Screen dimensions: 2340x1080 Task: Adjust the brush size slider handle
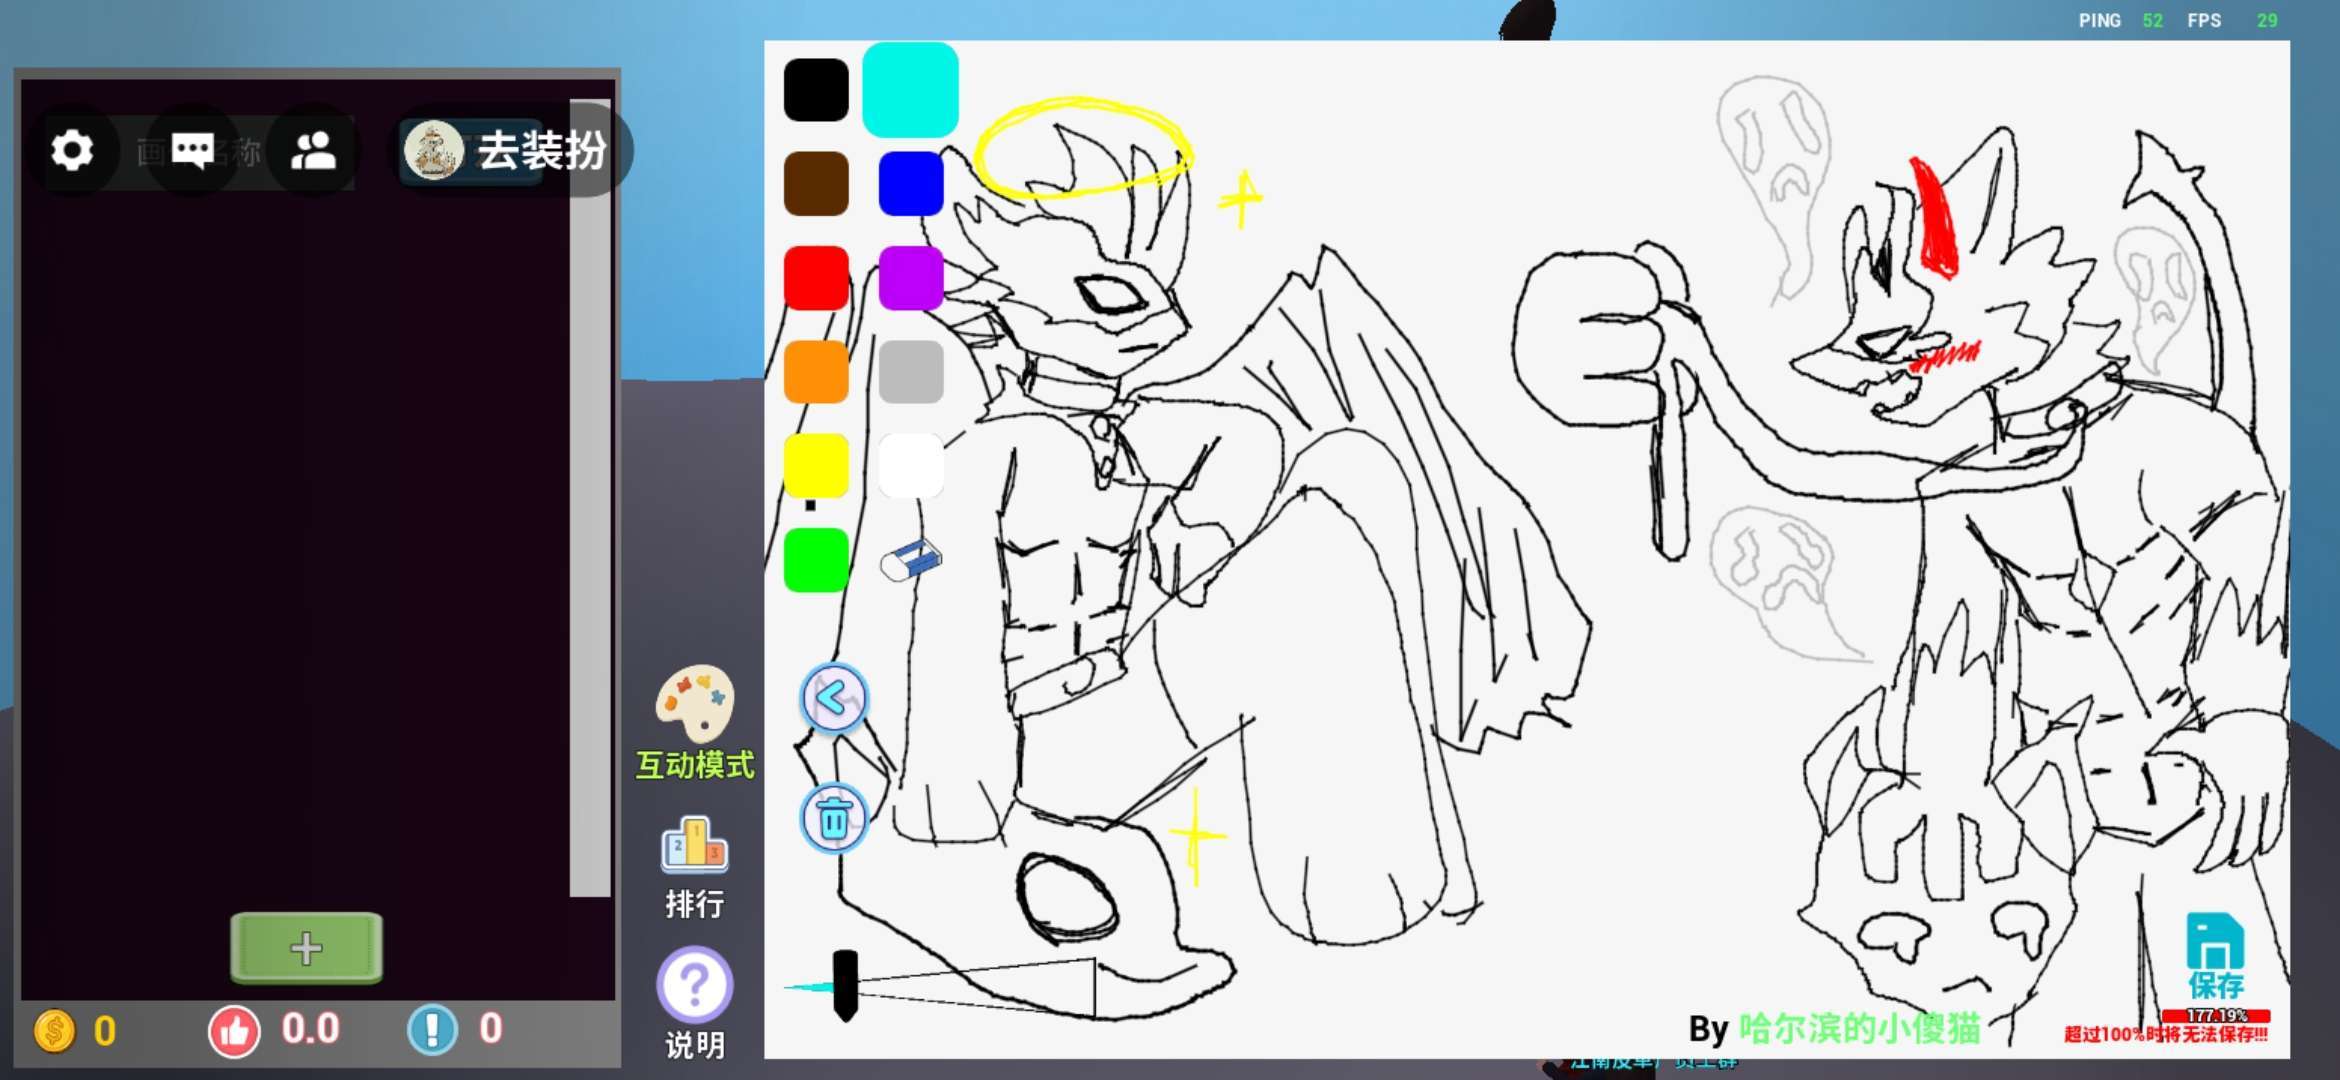coord(845,985)
